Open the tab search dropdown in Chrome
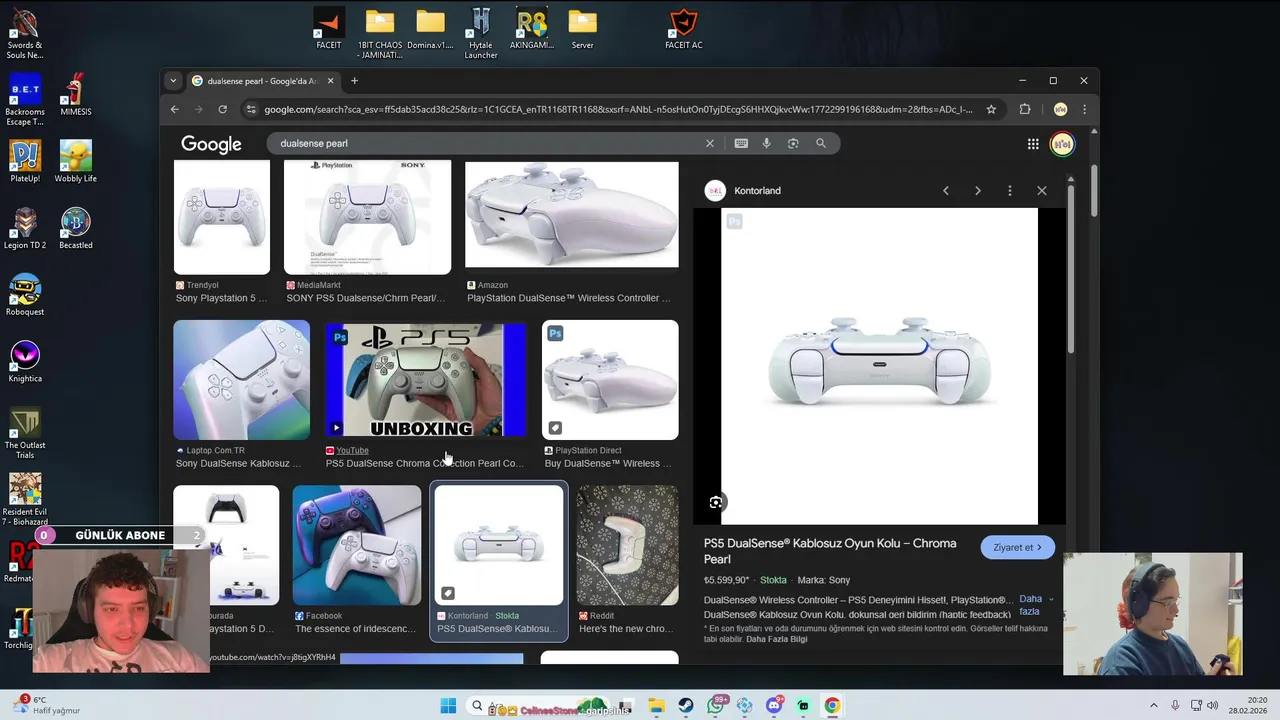Viewport: 1280px width, 720px height. pyautogui.click(x=173, y=81)
